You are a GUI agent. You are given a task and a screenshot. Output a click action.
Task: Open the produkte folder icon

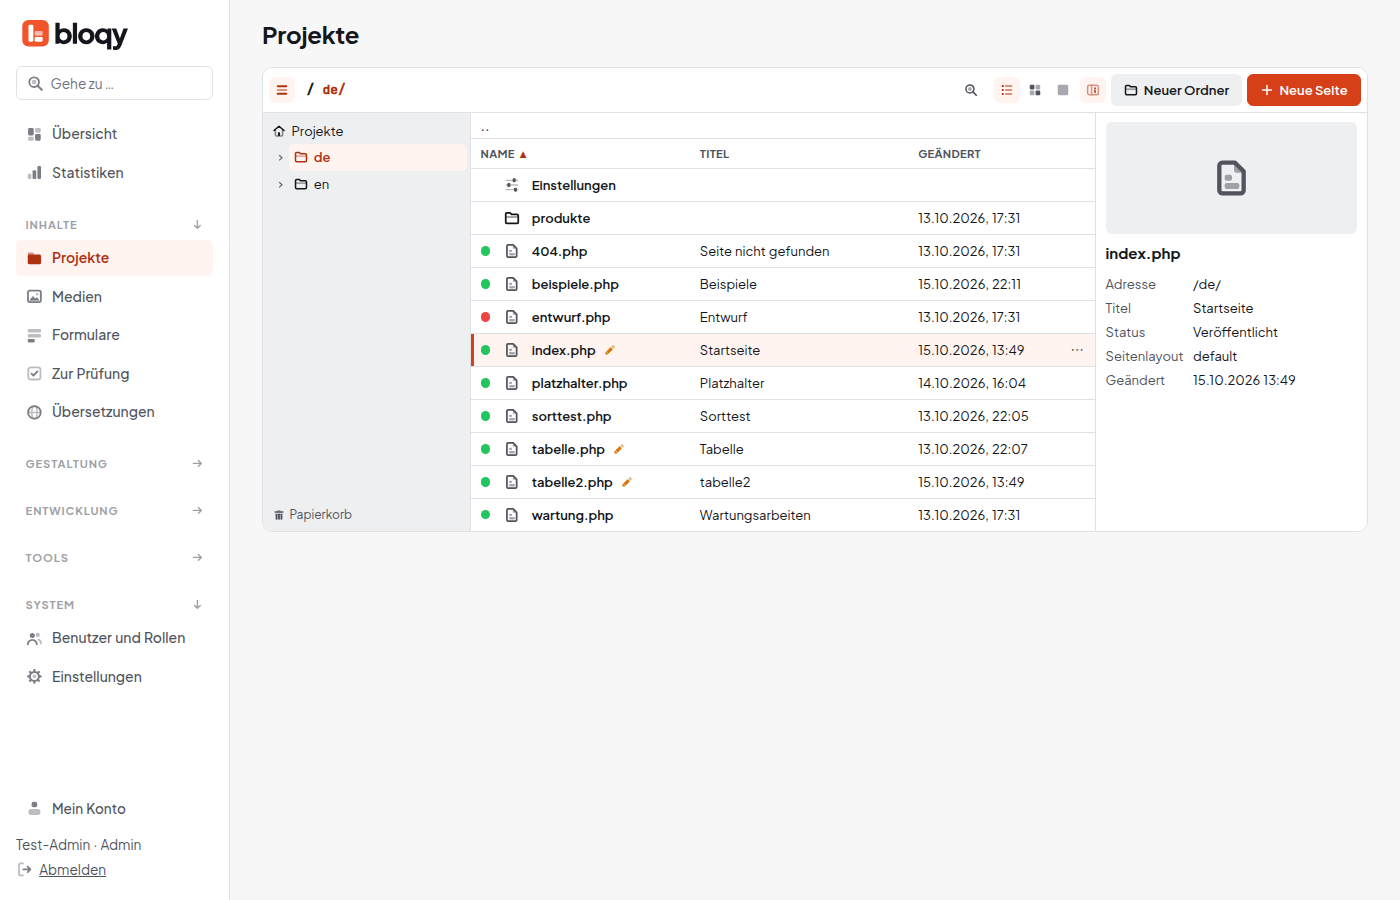coord(512,218)
